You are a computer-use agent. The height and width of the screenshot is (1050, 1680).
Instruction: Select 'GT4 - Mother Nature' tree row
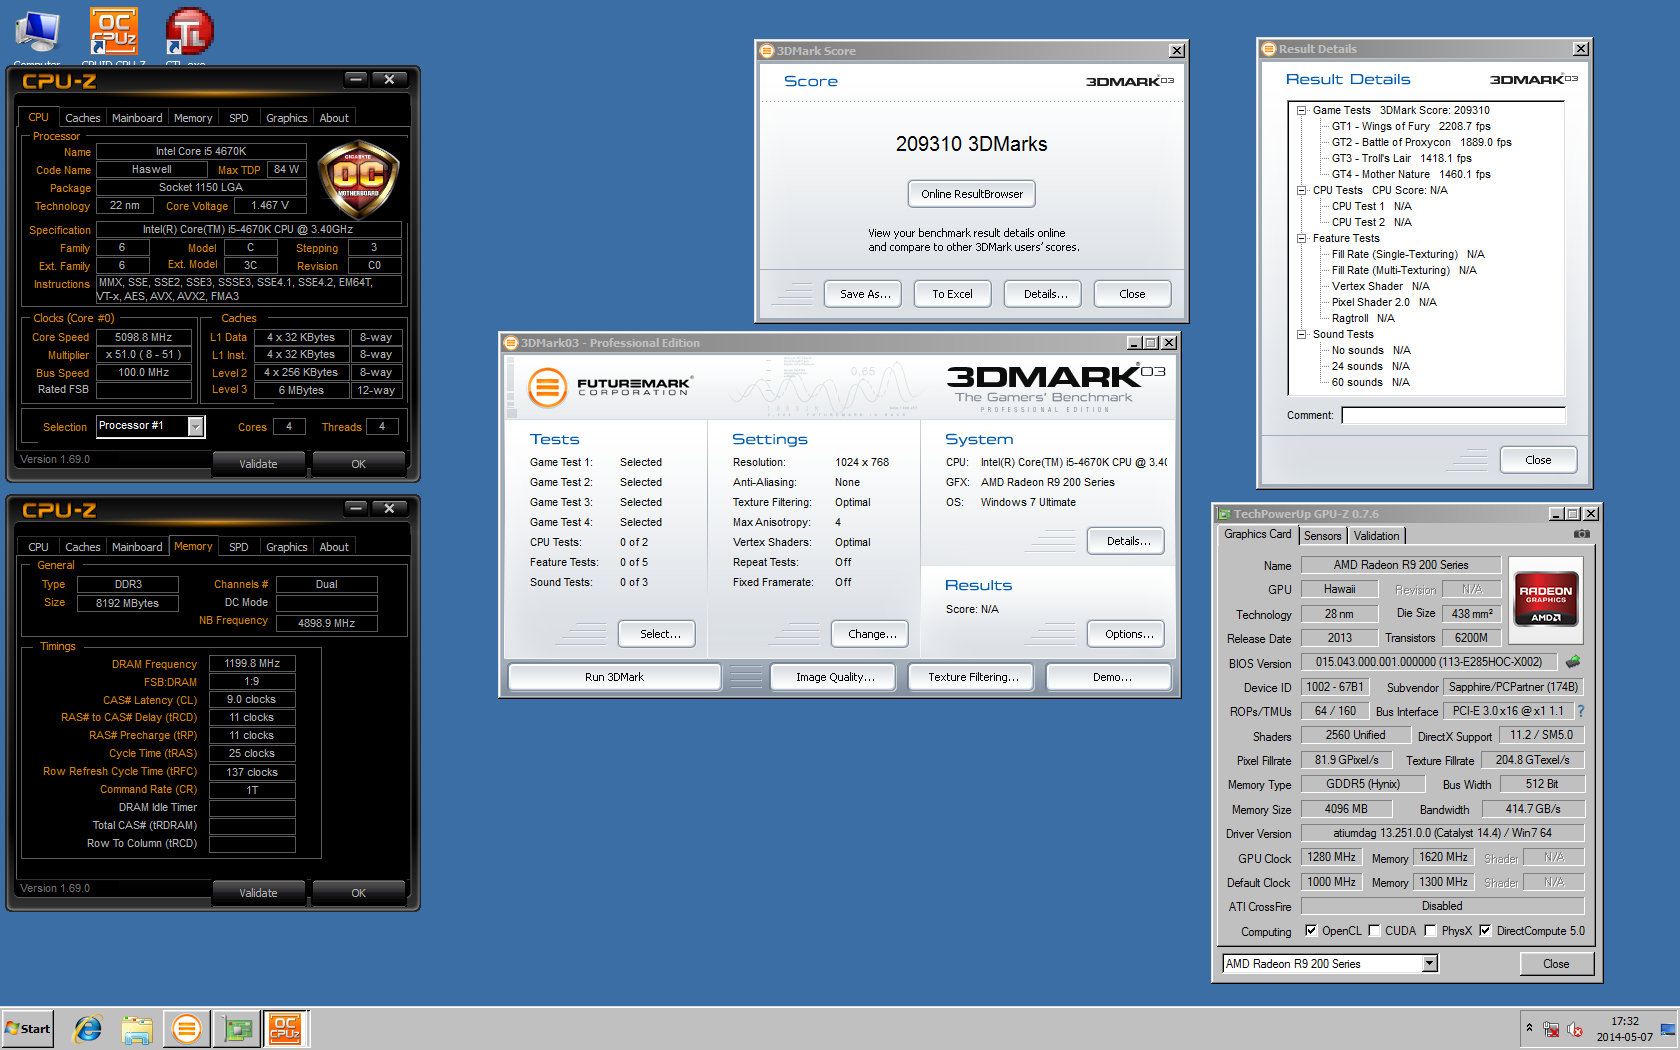point(1411,175)
